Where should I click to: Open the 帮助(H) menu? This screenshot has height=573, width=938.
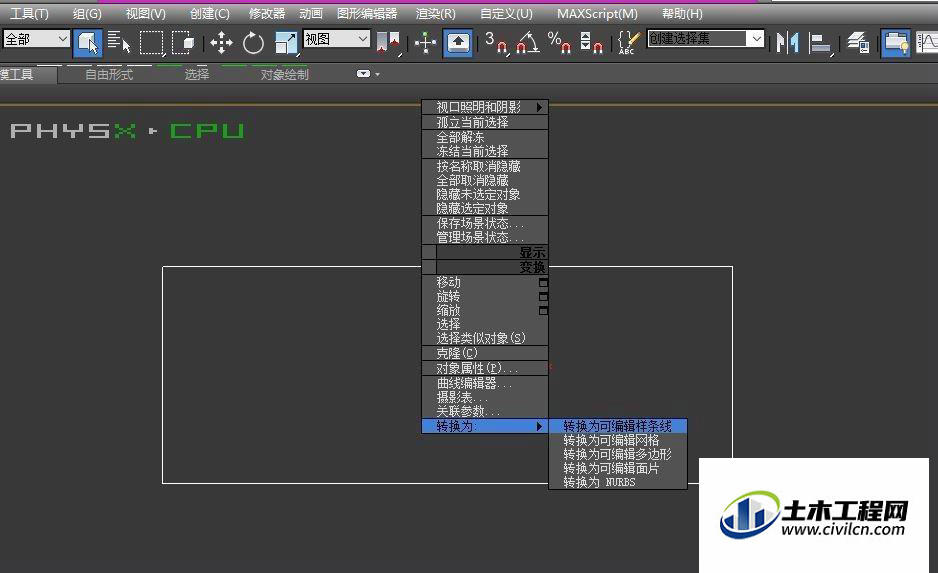coord(682,13)
